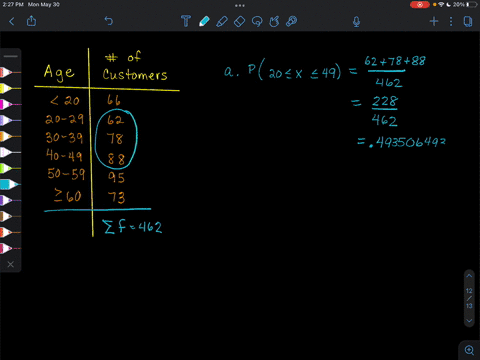Select the Hand tool
480x360 pixels.
(274, 21)
